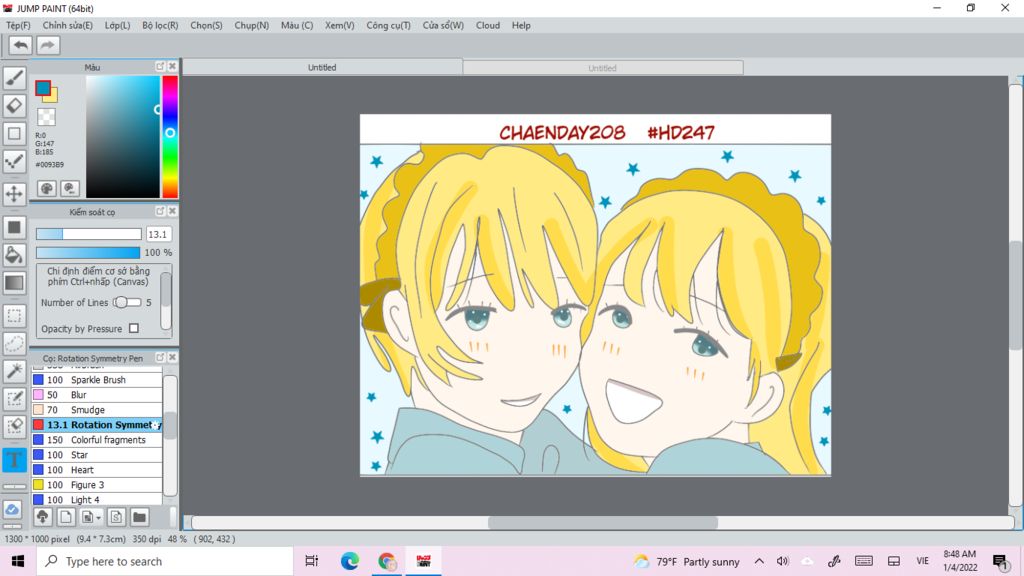The image size is (1024, 576).
Task: Select the Gradient tool
Action: (x=14, y=283)
